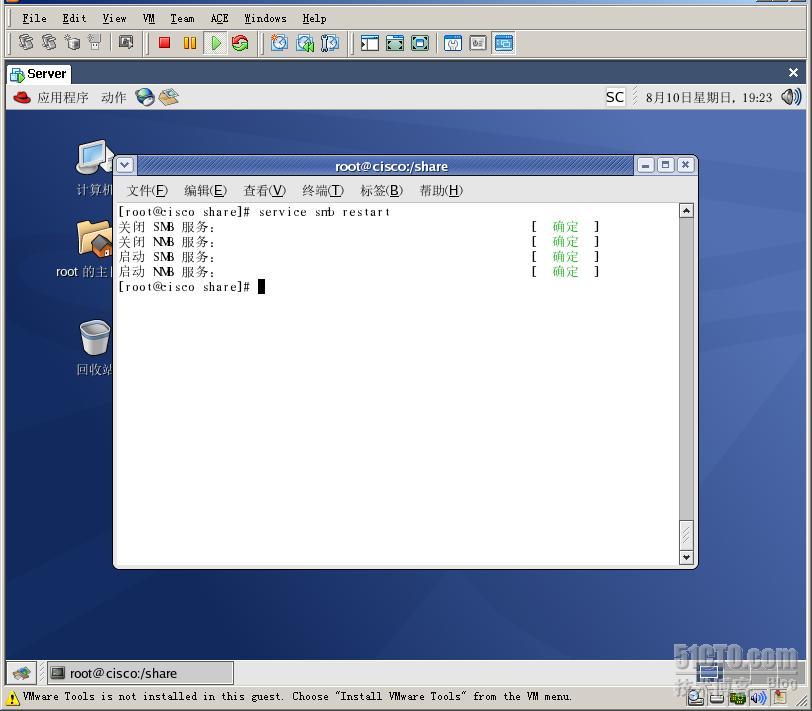Click the capture screen toolbar icon

click(x=126, y=42)
